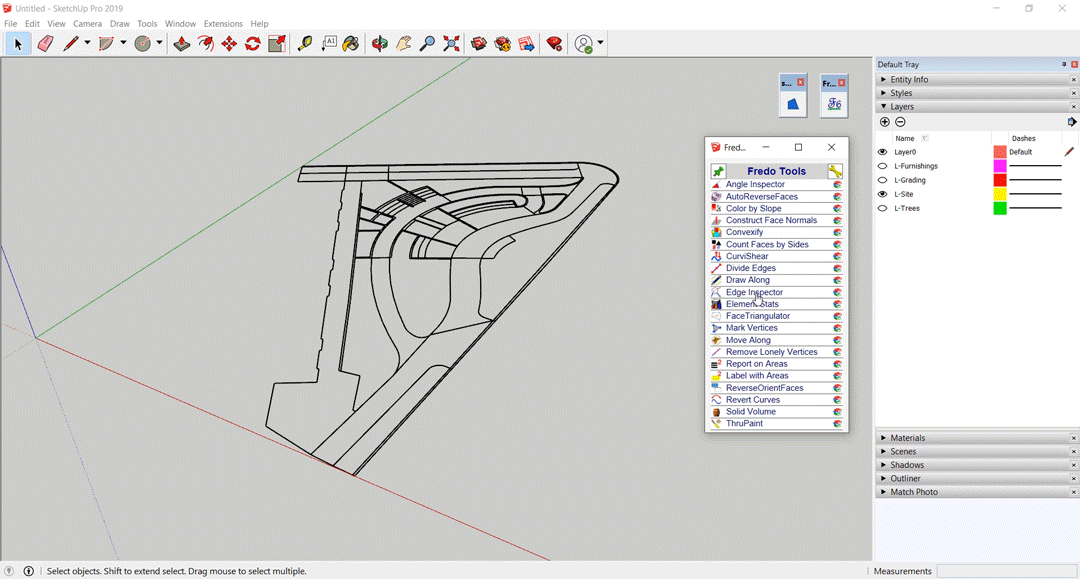Toggle visibility of L-Trees layer
Screen dimensions: 1080x579
882,208
